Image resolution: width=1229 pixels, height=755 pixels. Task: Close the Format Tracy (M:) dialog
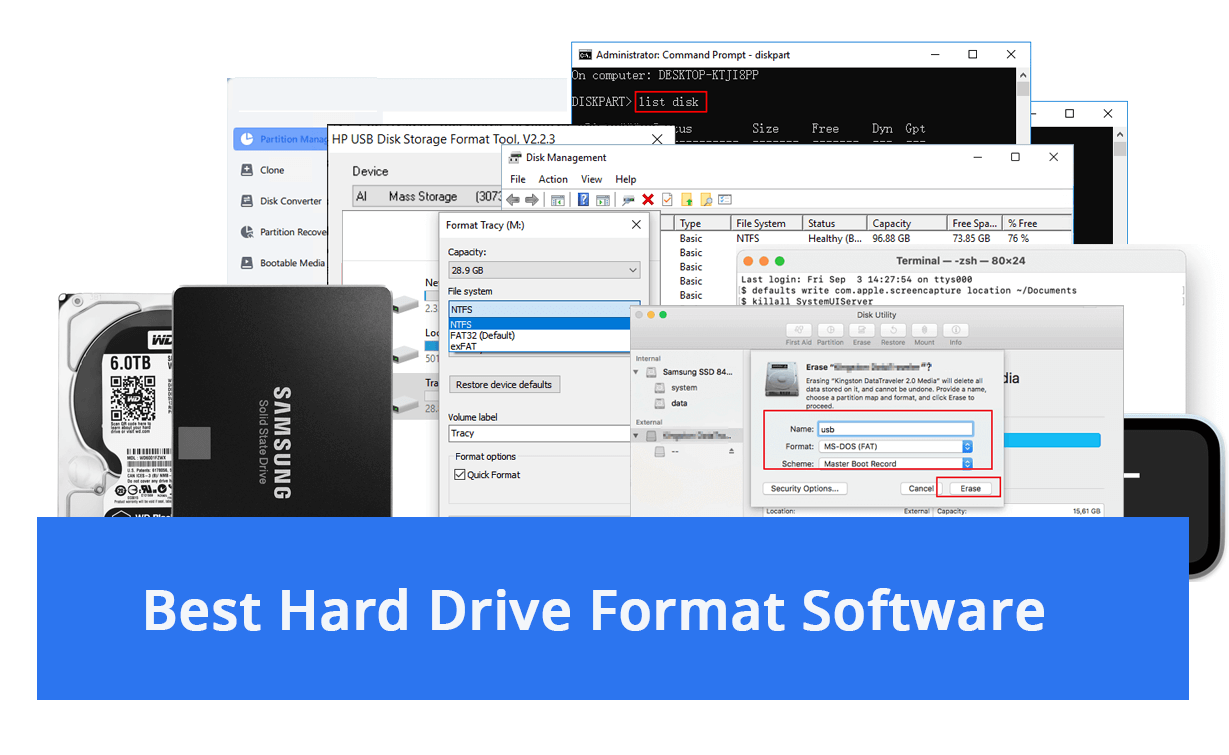pos(636,225)
